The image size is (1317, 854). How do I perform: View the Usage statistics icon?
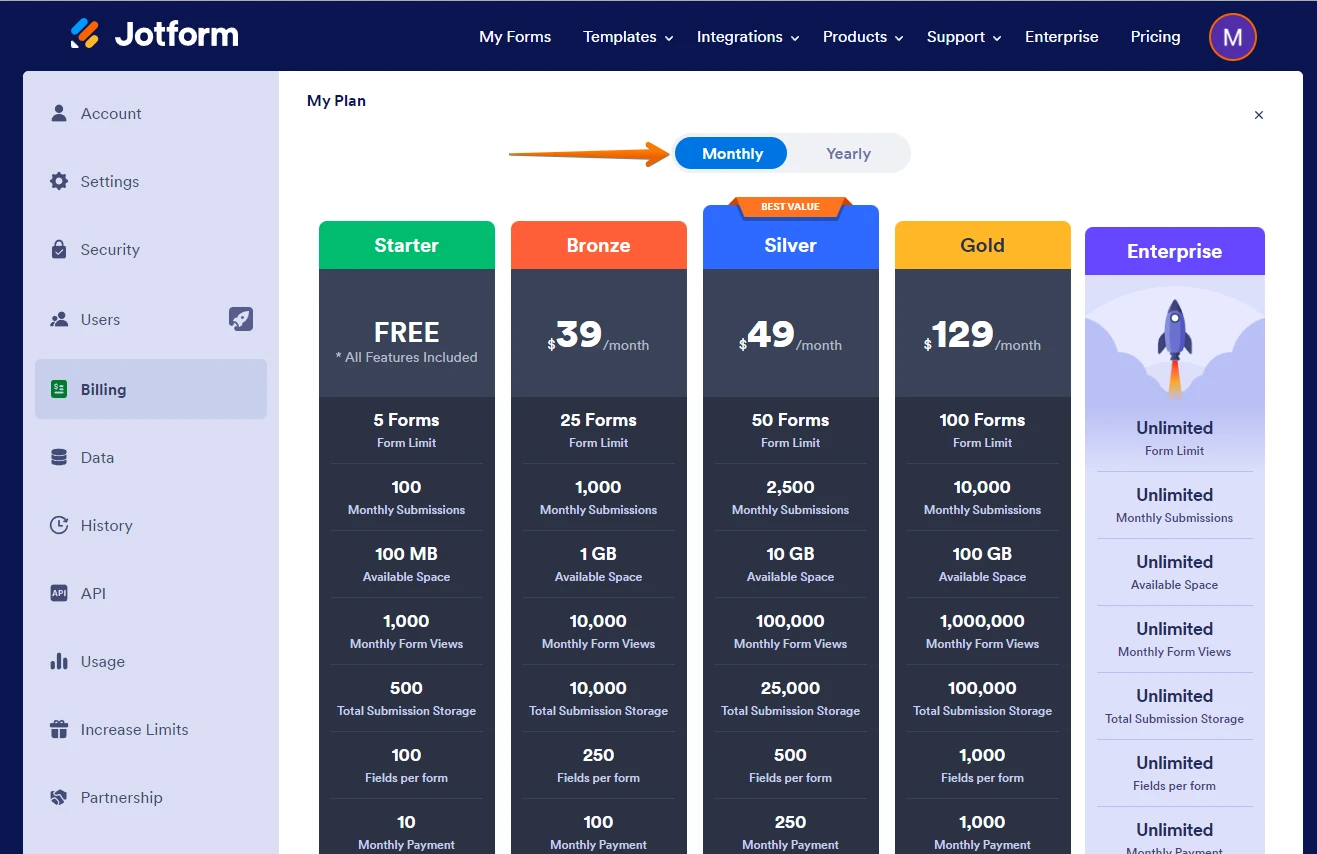pyautogui.click(x=102, y=661)
